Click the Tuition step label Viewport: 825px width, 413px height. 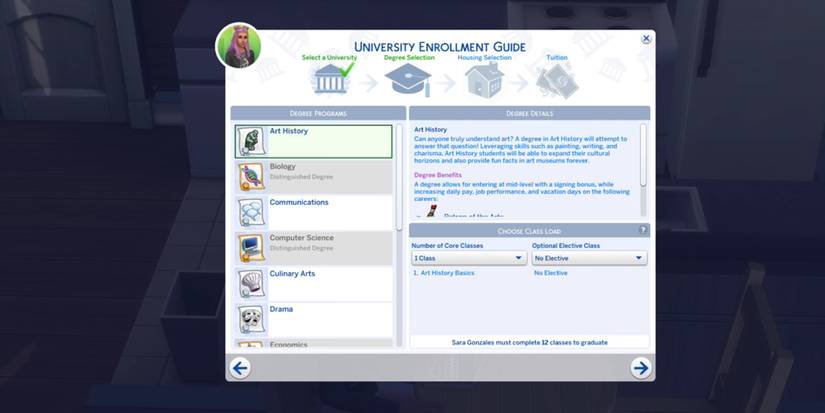pyautogui.click(x=557, y=57)
